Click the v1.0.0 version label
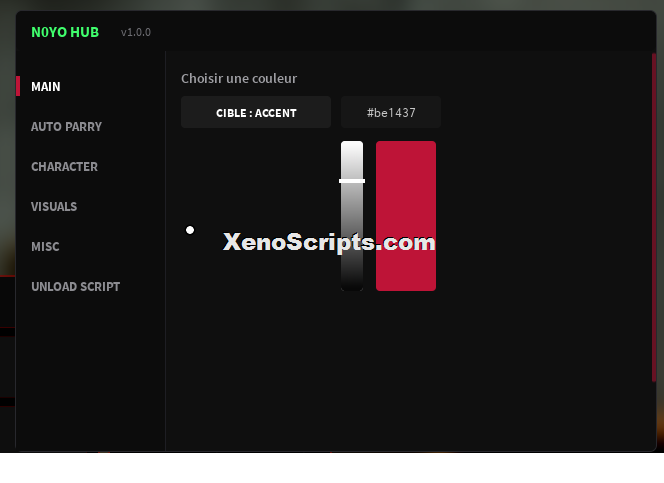 [136, 32]
